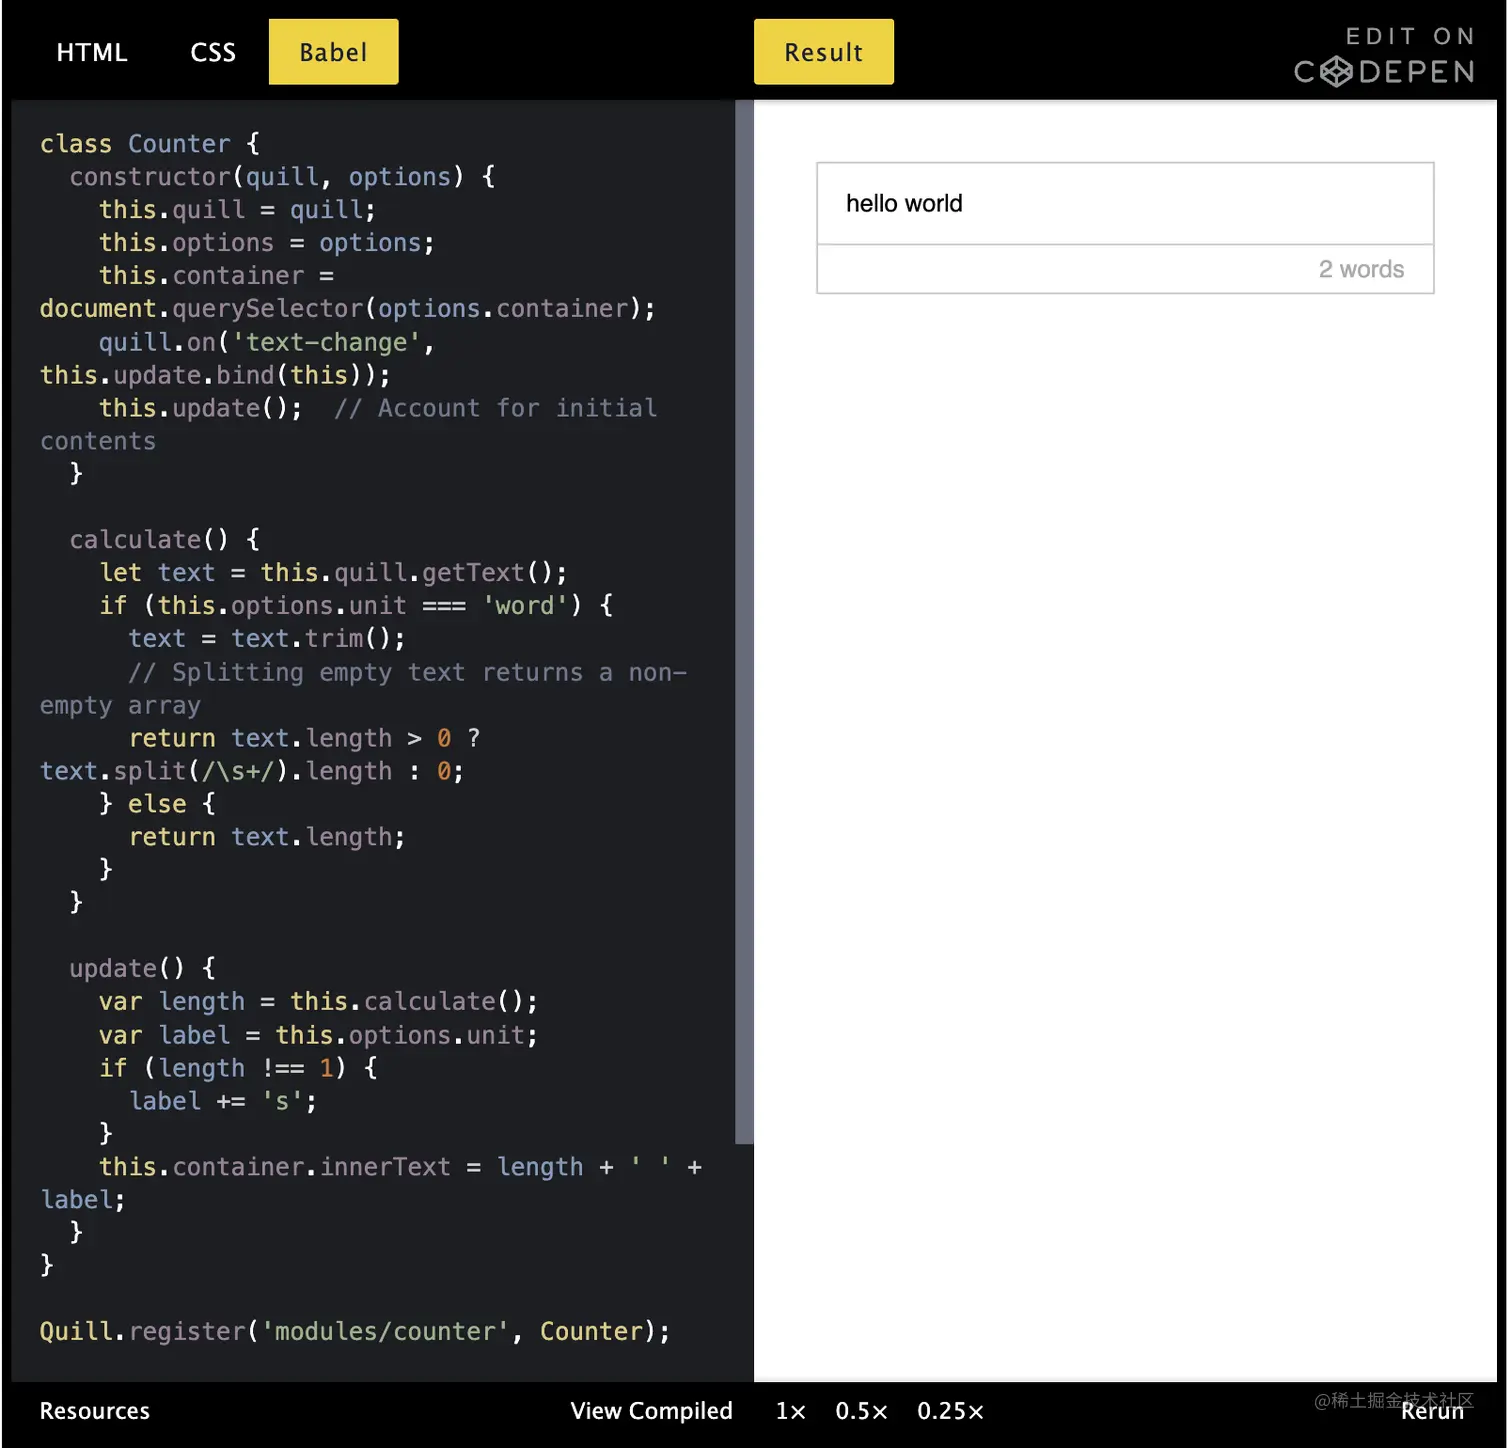Click 'text = text.trim();' line
Image resolution: width=1512 pixels, height=1448 pixels.
click(x=266, y=639)
